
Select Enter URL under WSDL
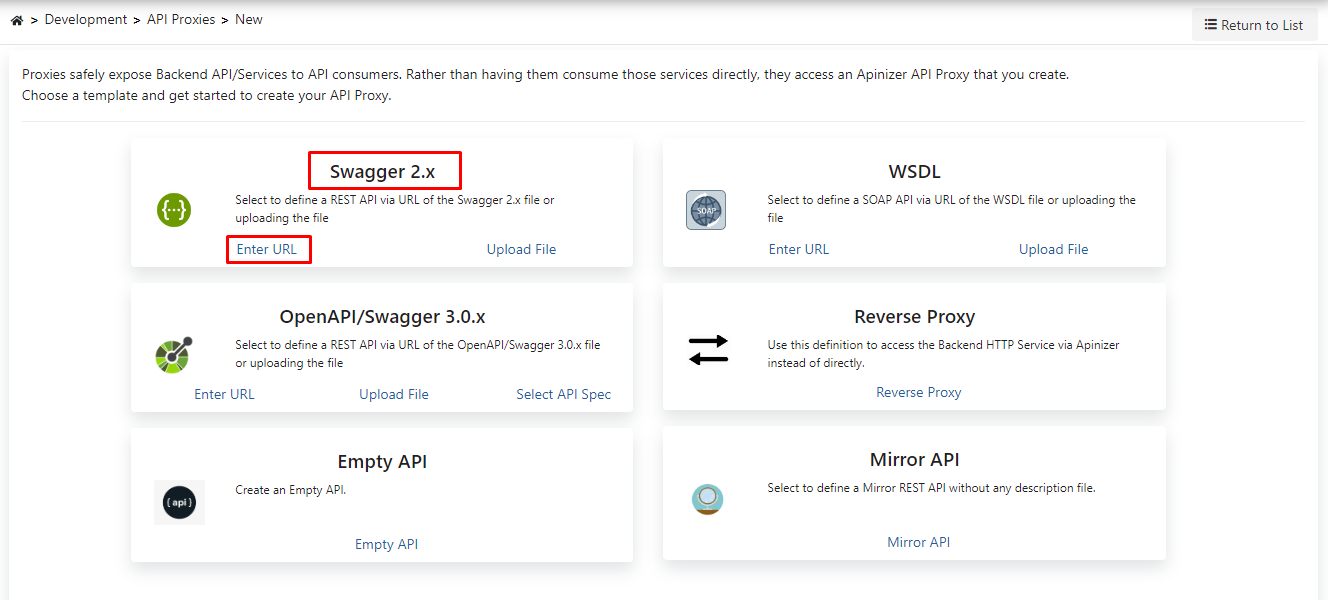[799, 249]
